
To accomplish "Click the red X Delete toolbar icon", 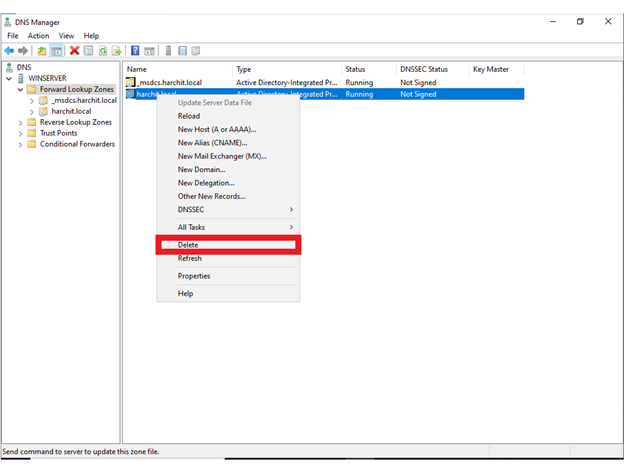I will (74, 51).
